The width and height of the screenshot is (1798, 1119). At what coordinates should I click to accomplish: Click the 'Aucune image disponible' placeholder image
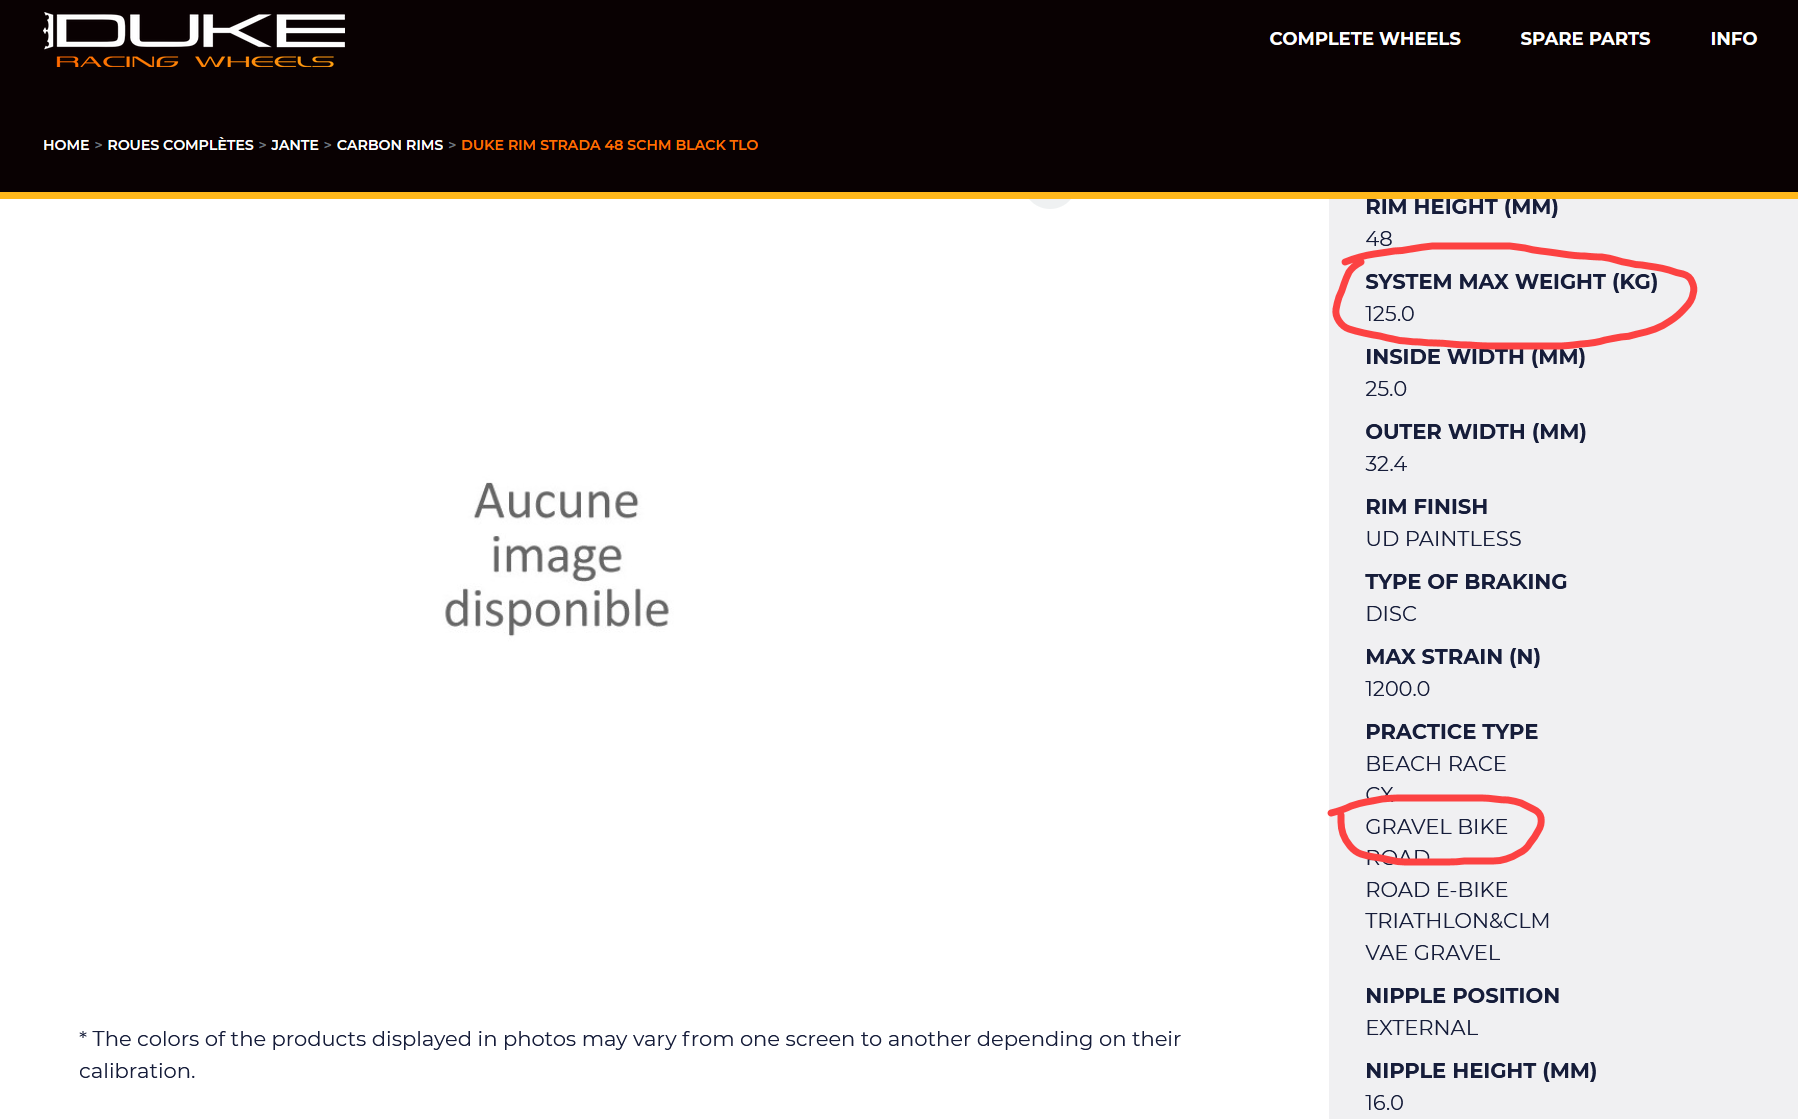pyautogui.click(x=556, y=555)
